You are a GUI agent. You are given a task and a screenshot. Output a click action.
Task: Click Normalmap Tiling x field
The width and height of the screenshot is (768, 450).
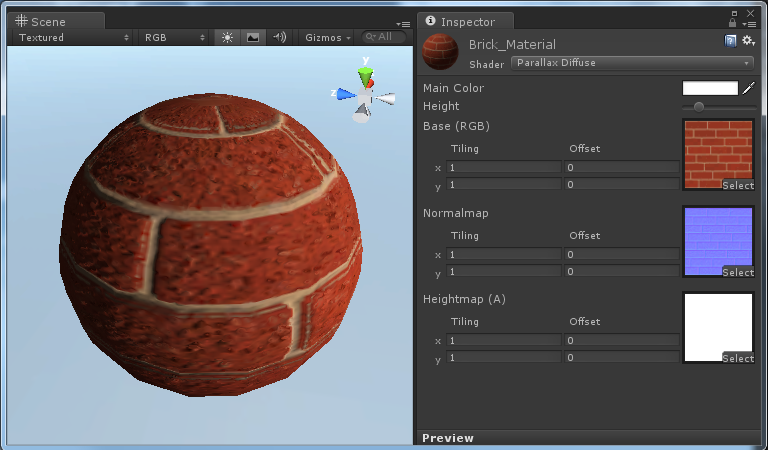tap(504, 255)
